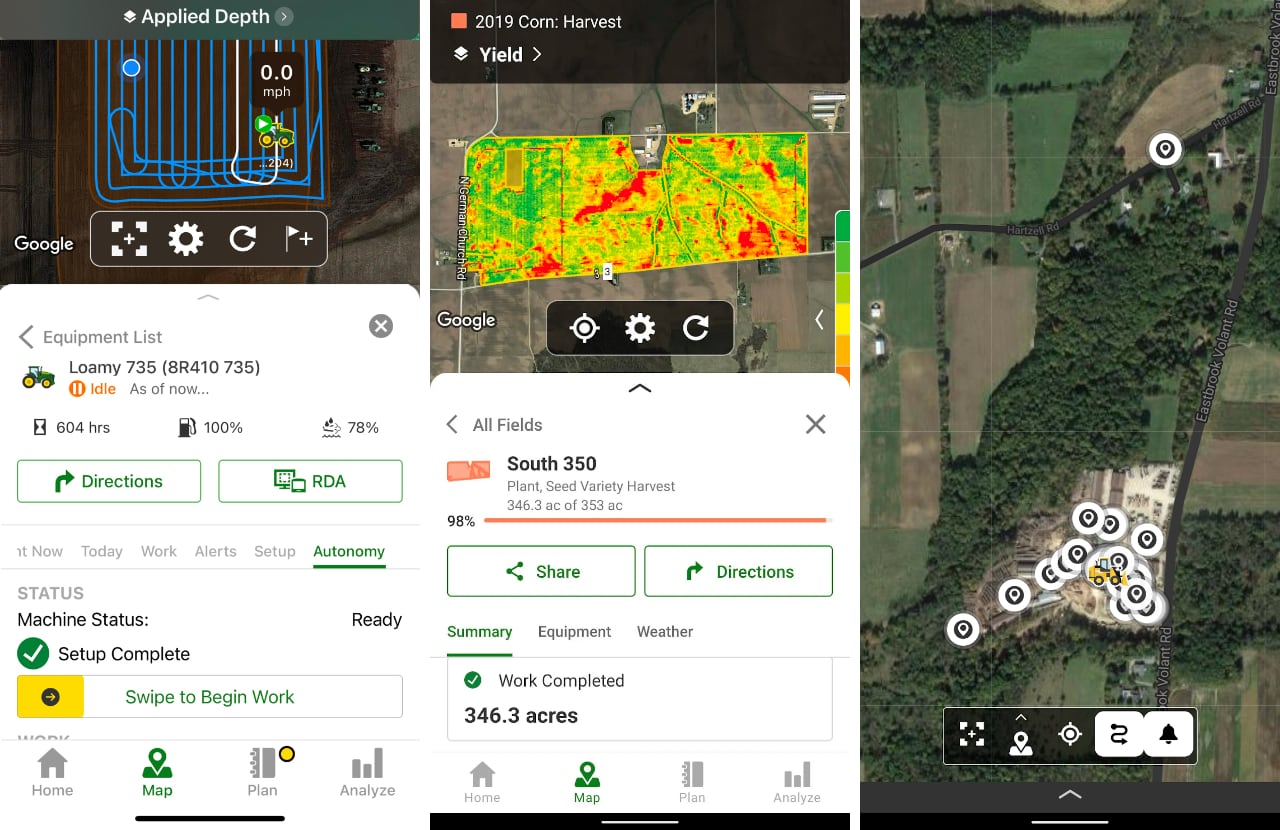Add a flag to the map

(299, 239)
